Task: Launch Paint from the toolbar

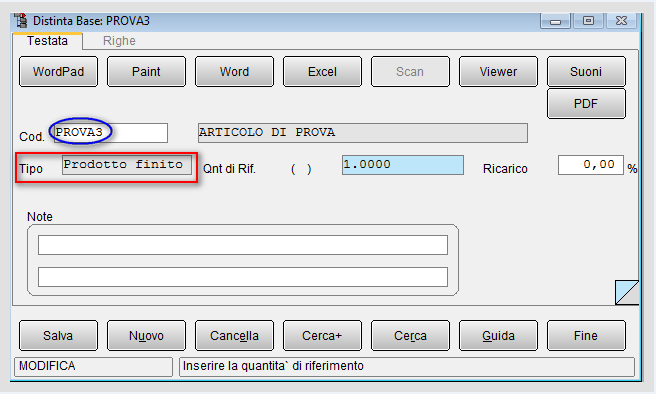Action: coord(146,72)
